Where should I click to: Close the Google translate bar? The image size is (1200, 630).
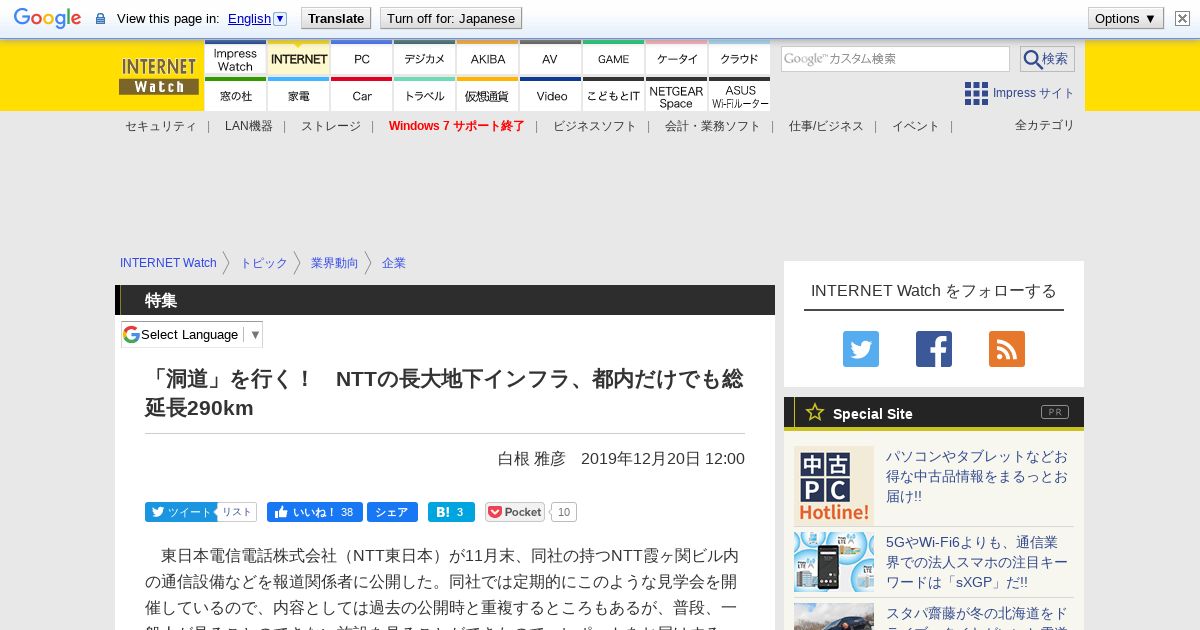(1182, 18)
